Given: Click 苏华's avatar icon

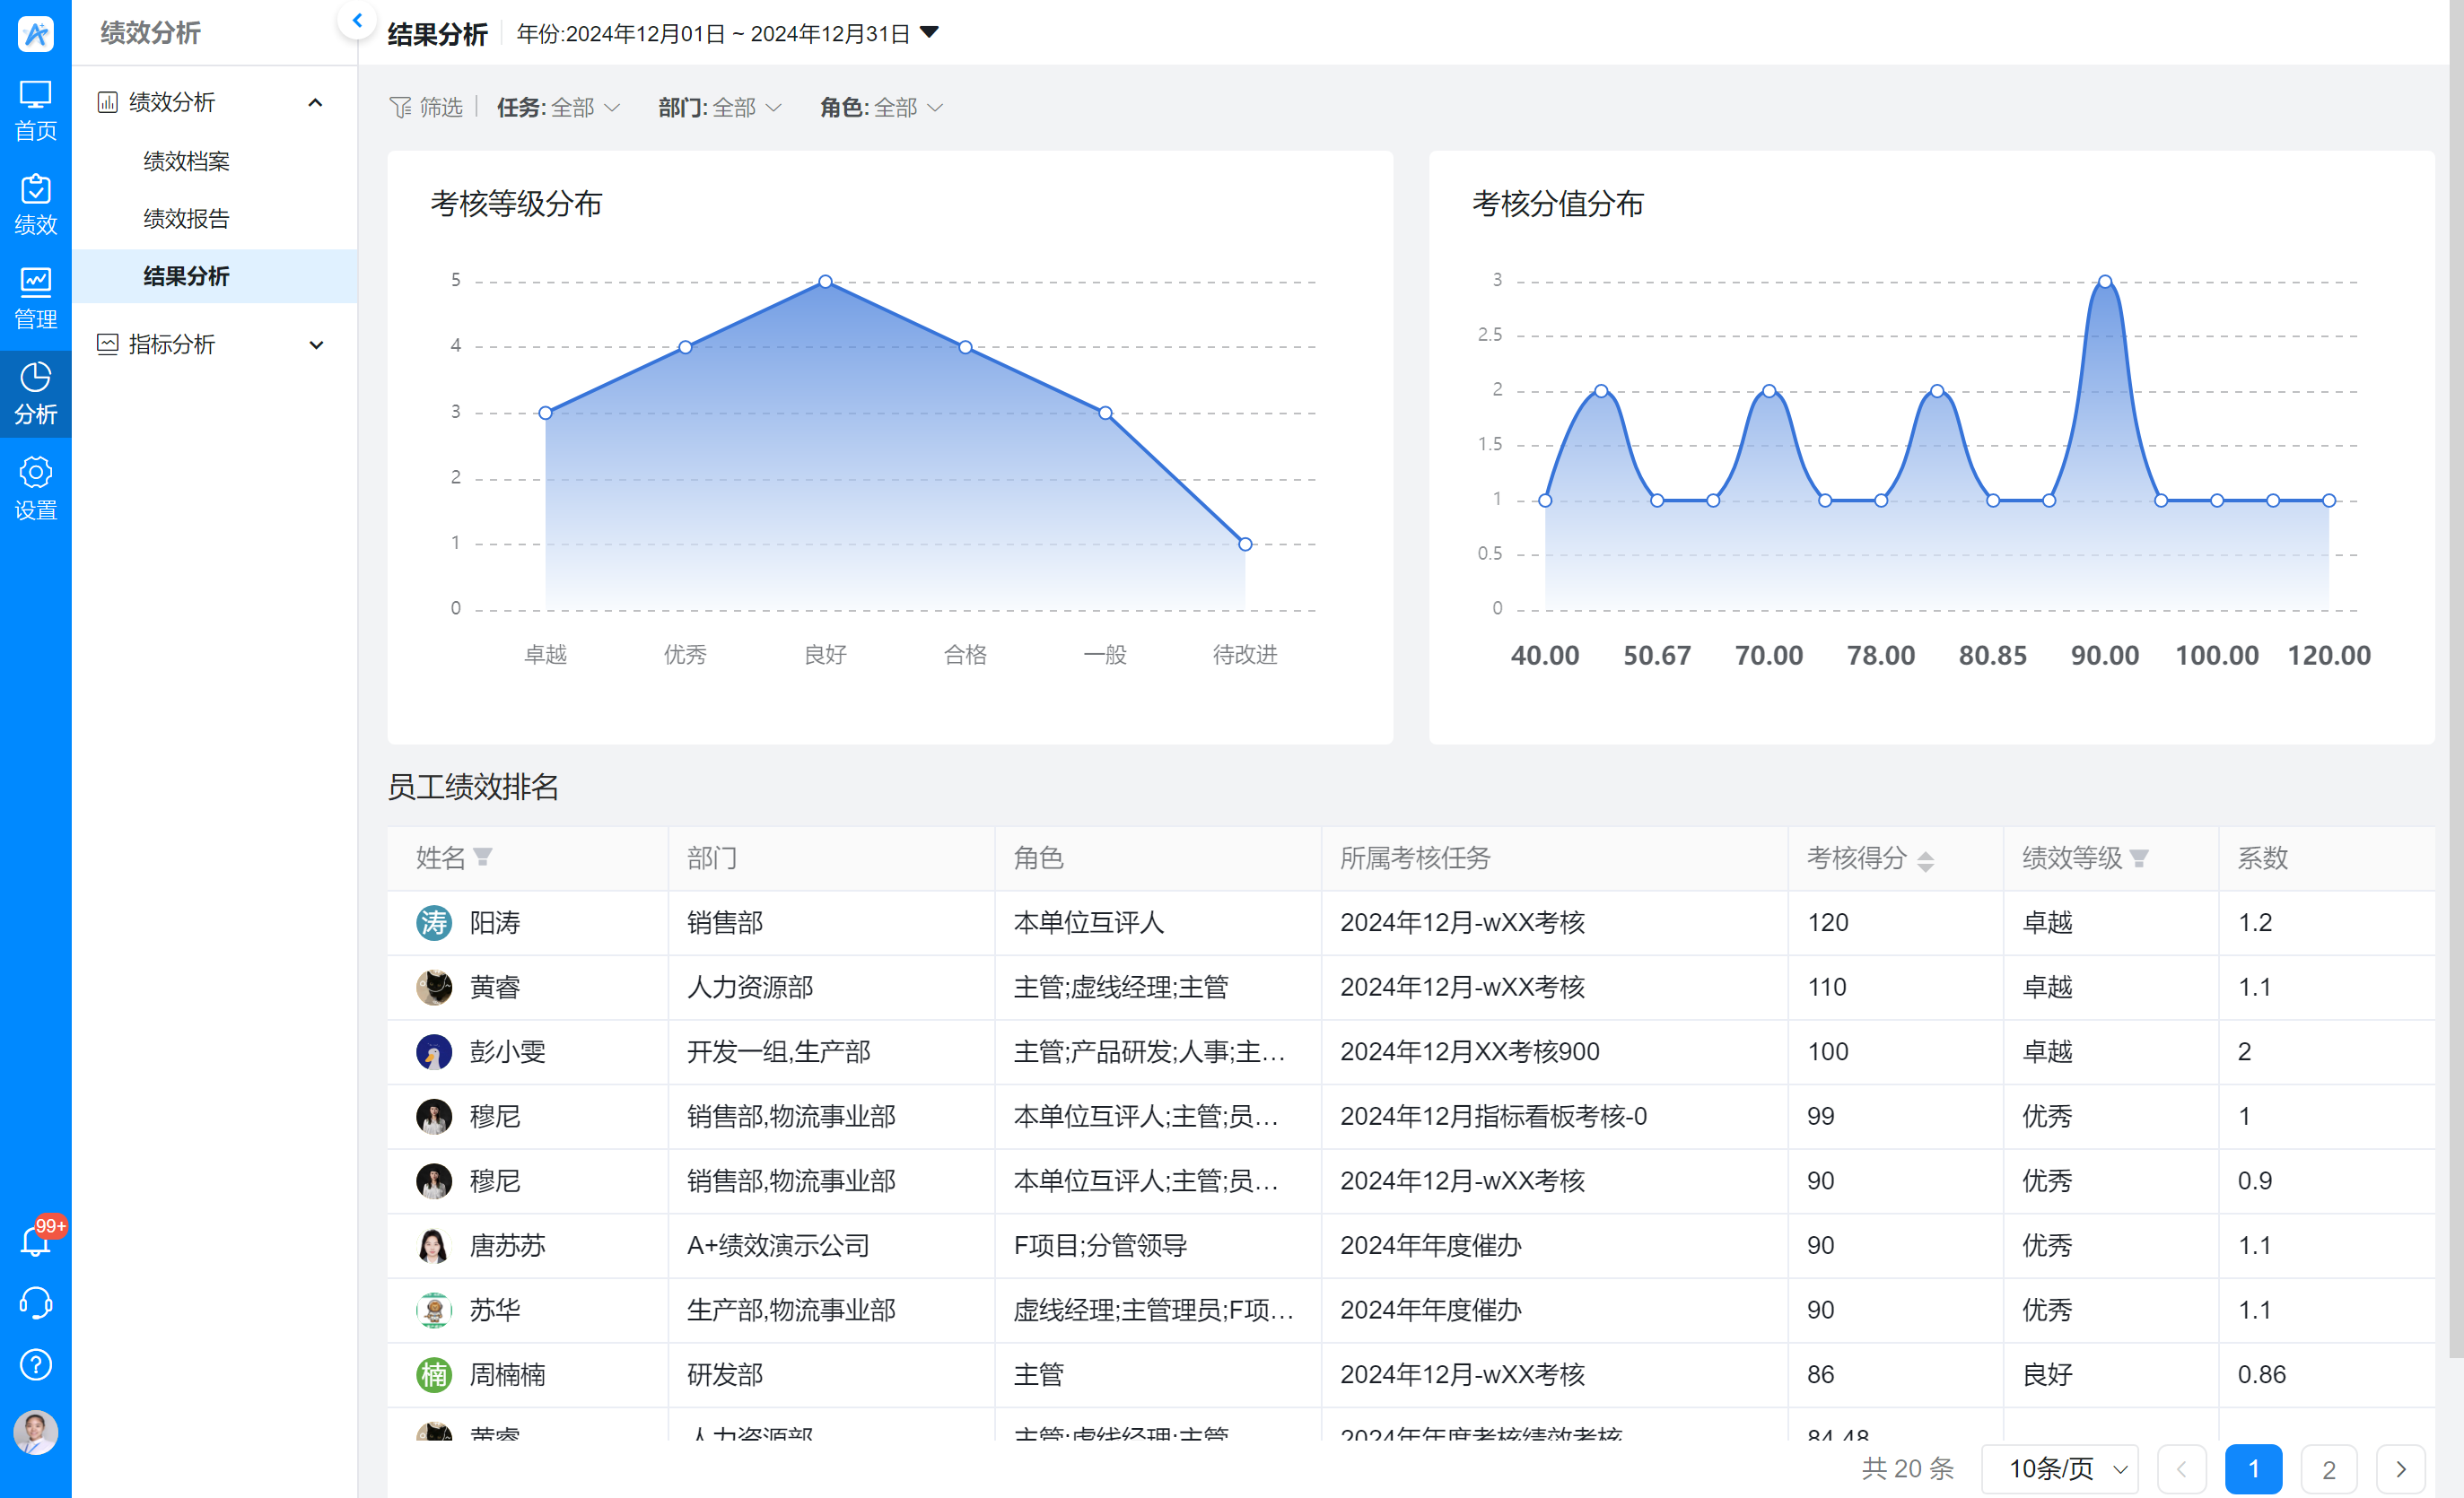Looking at the screenshot, I should pos(434,1309).
